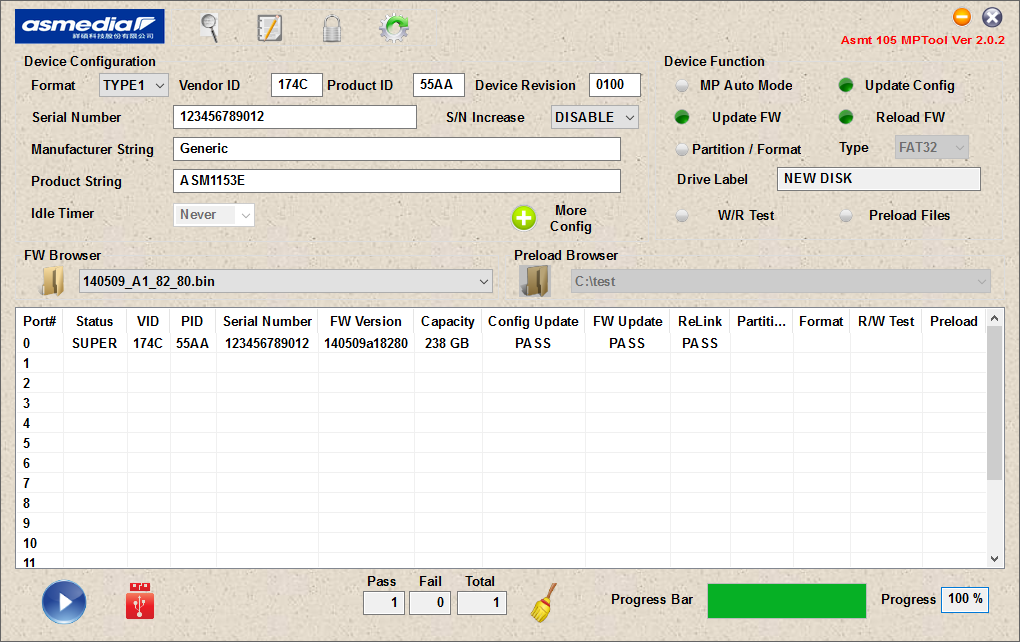Click the Serial Number input field
1020x642 pixels.
click(x=295, y=117)
